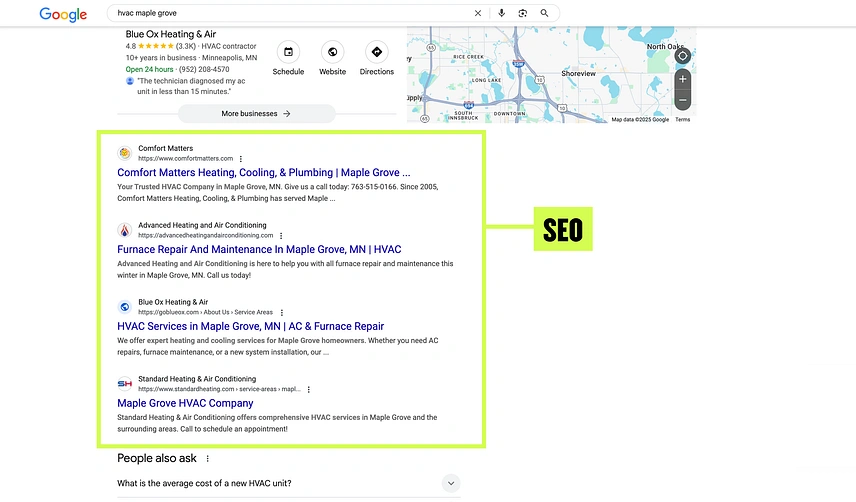Click the magnifying glass search icon
The width and height of the screenshot is (856, 502).
pos(544,13)
